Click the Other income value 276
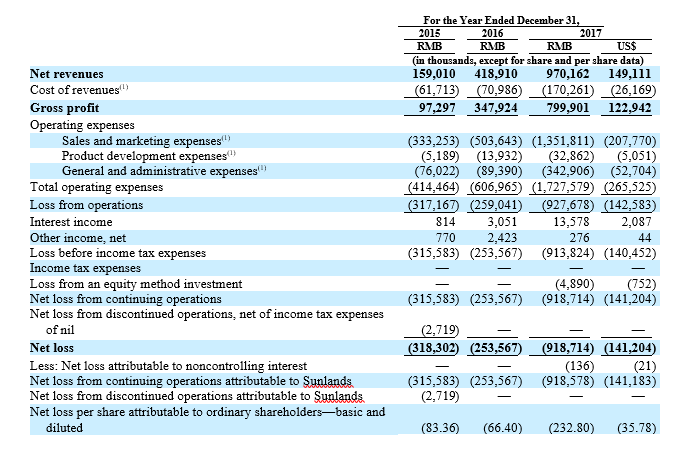Image resolution: width=681 pixels, height=454 pixels. pos(580,238)
